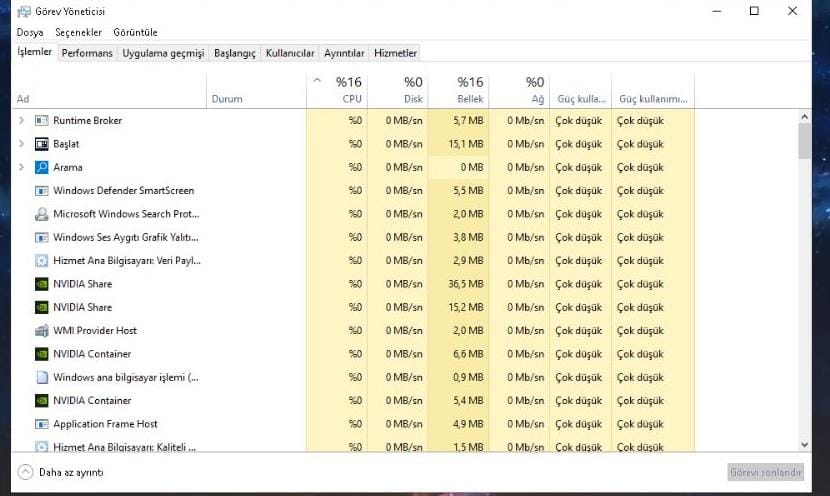Switch to the Kullanıcılar tab
The width and height of the screenshot is (830, 496).
[x=290, y=53]
